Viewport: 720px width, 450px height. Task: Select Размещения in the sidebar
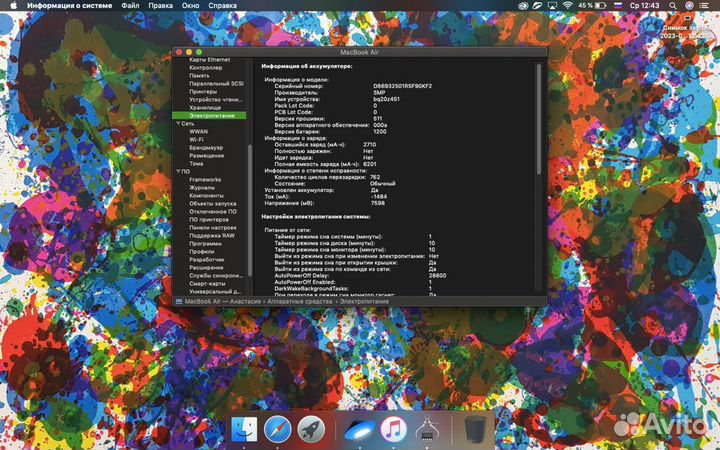[207, 156]
